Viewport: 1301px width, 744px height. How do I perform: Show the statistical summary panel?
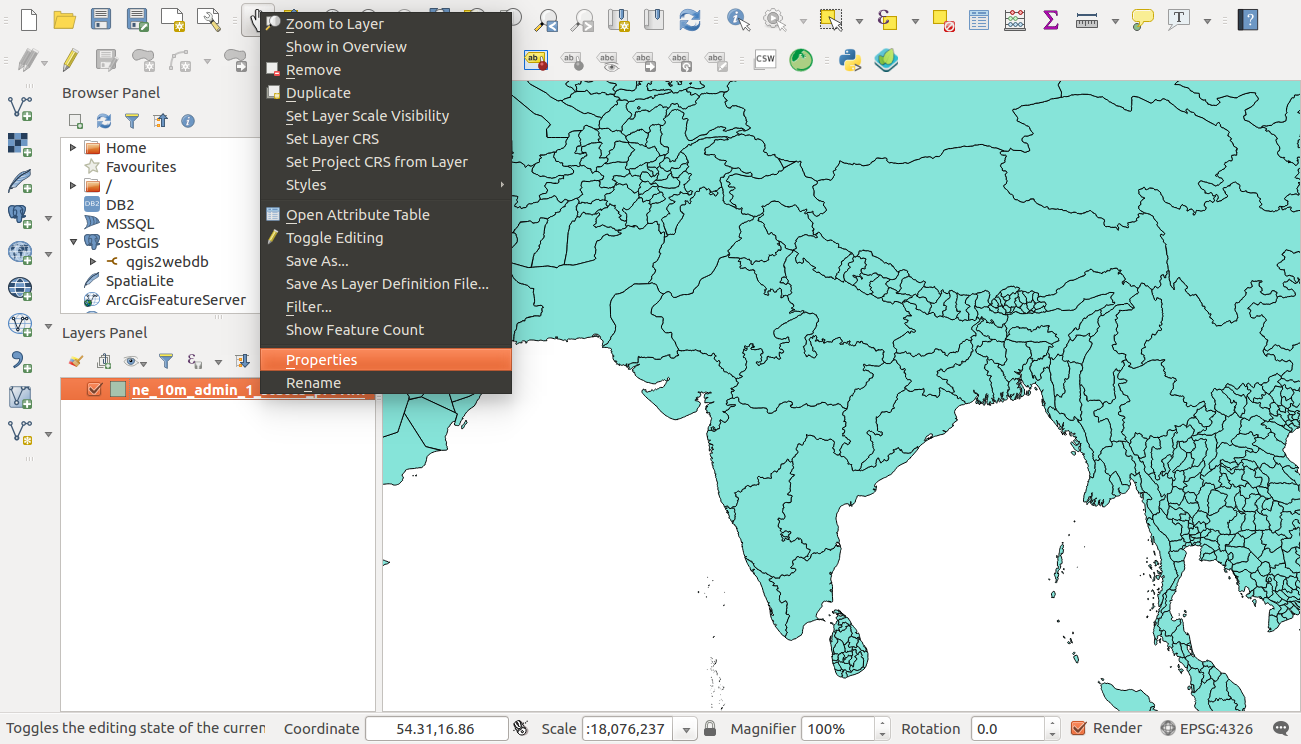pyautogui.click(x=1050, y=18)
